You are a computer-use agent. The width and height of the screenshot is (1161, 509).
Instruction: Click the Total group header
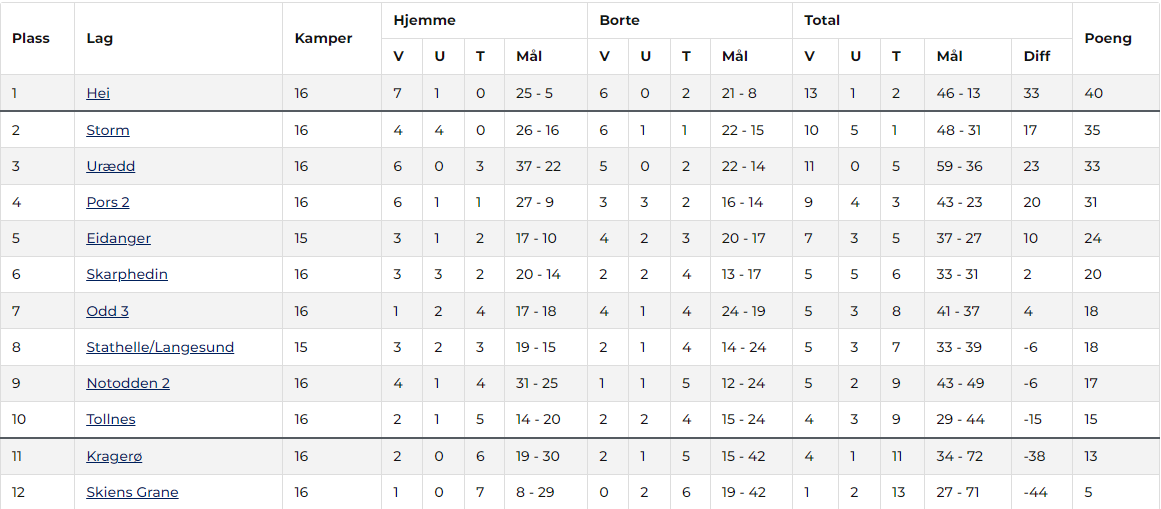(x=822, y=21)
